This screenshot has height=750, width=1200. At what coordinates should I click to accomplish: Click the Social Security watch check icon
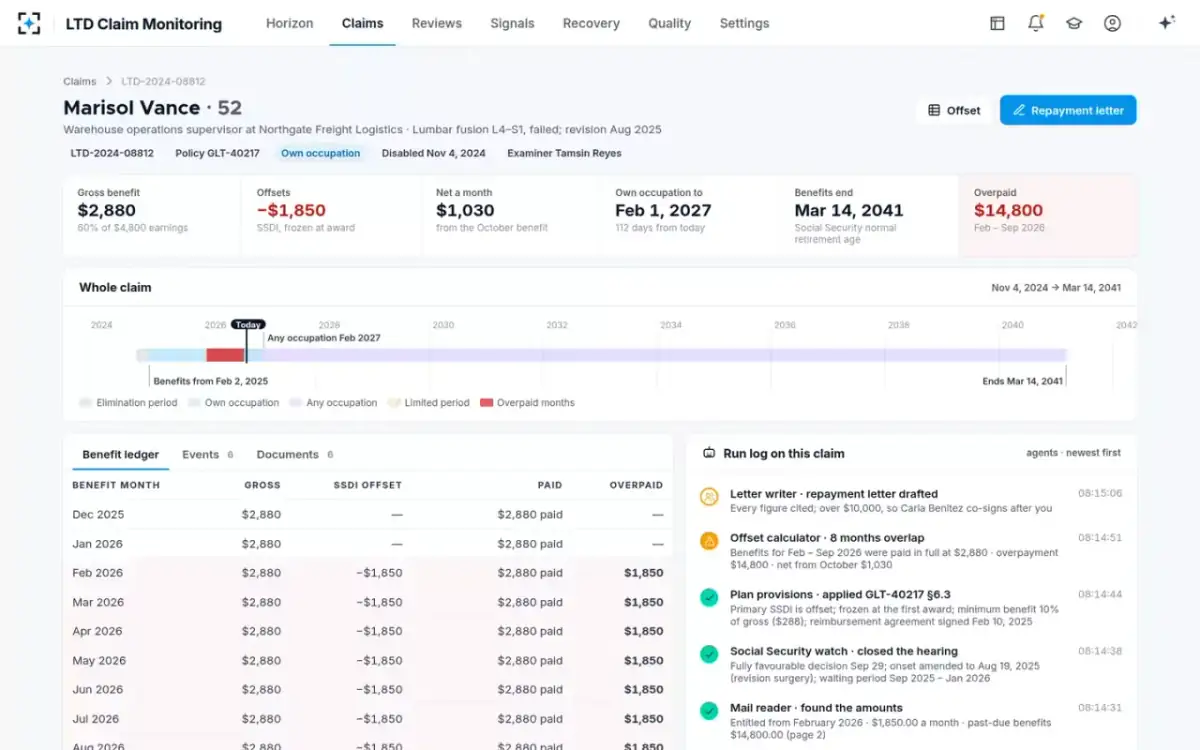[x=709, y=654]
